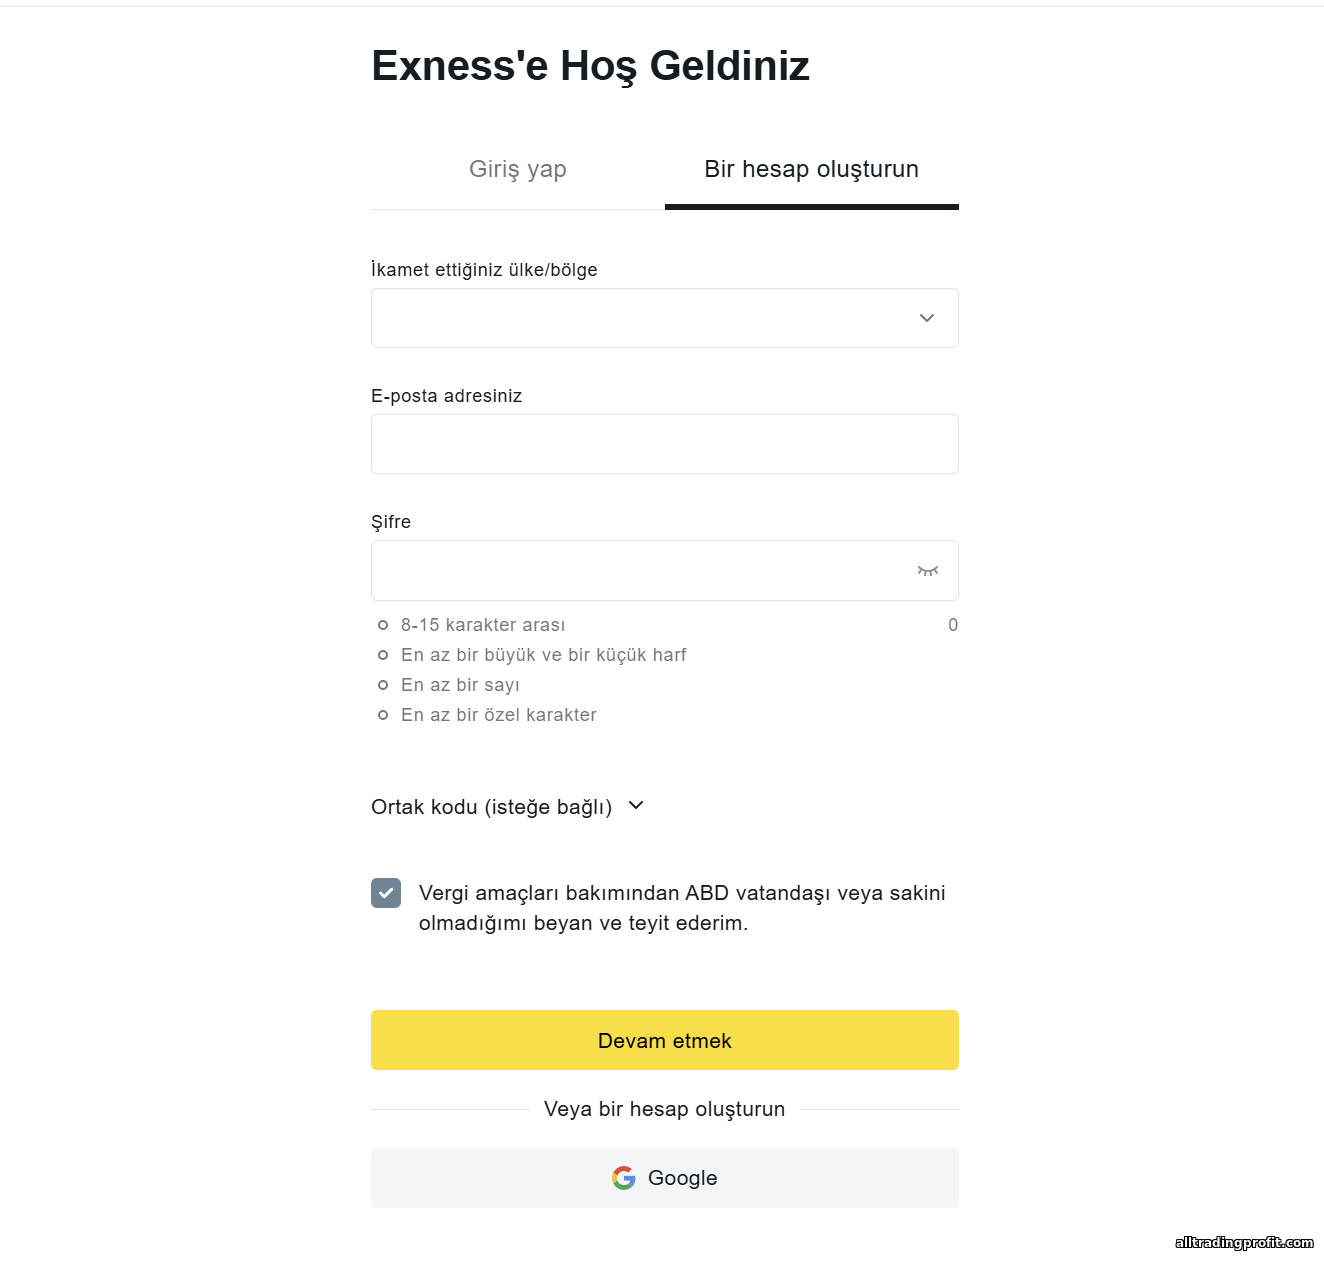
Task: Click the country dropdown chevron arrow
Action: pyautogui.click(x=927, y=318)
